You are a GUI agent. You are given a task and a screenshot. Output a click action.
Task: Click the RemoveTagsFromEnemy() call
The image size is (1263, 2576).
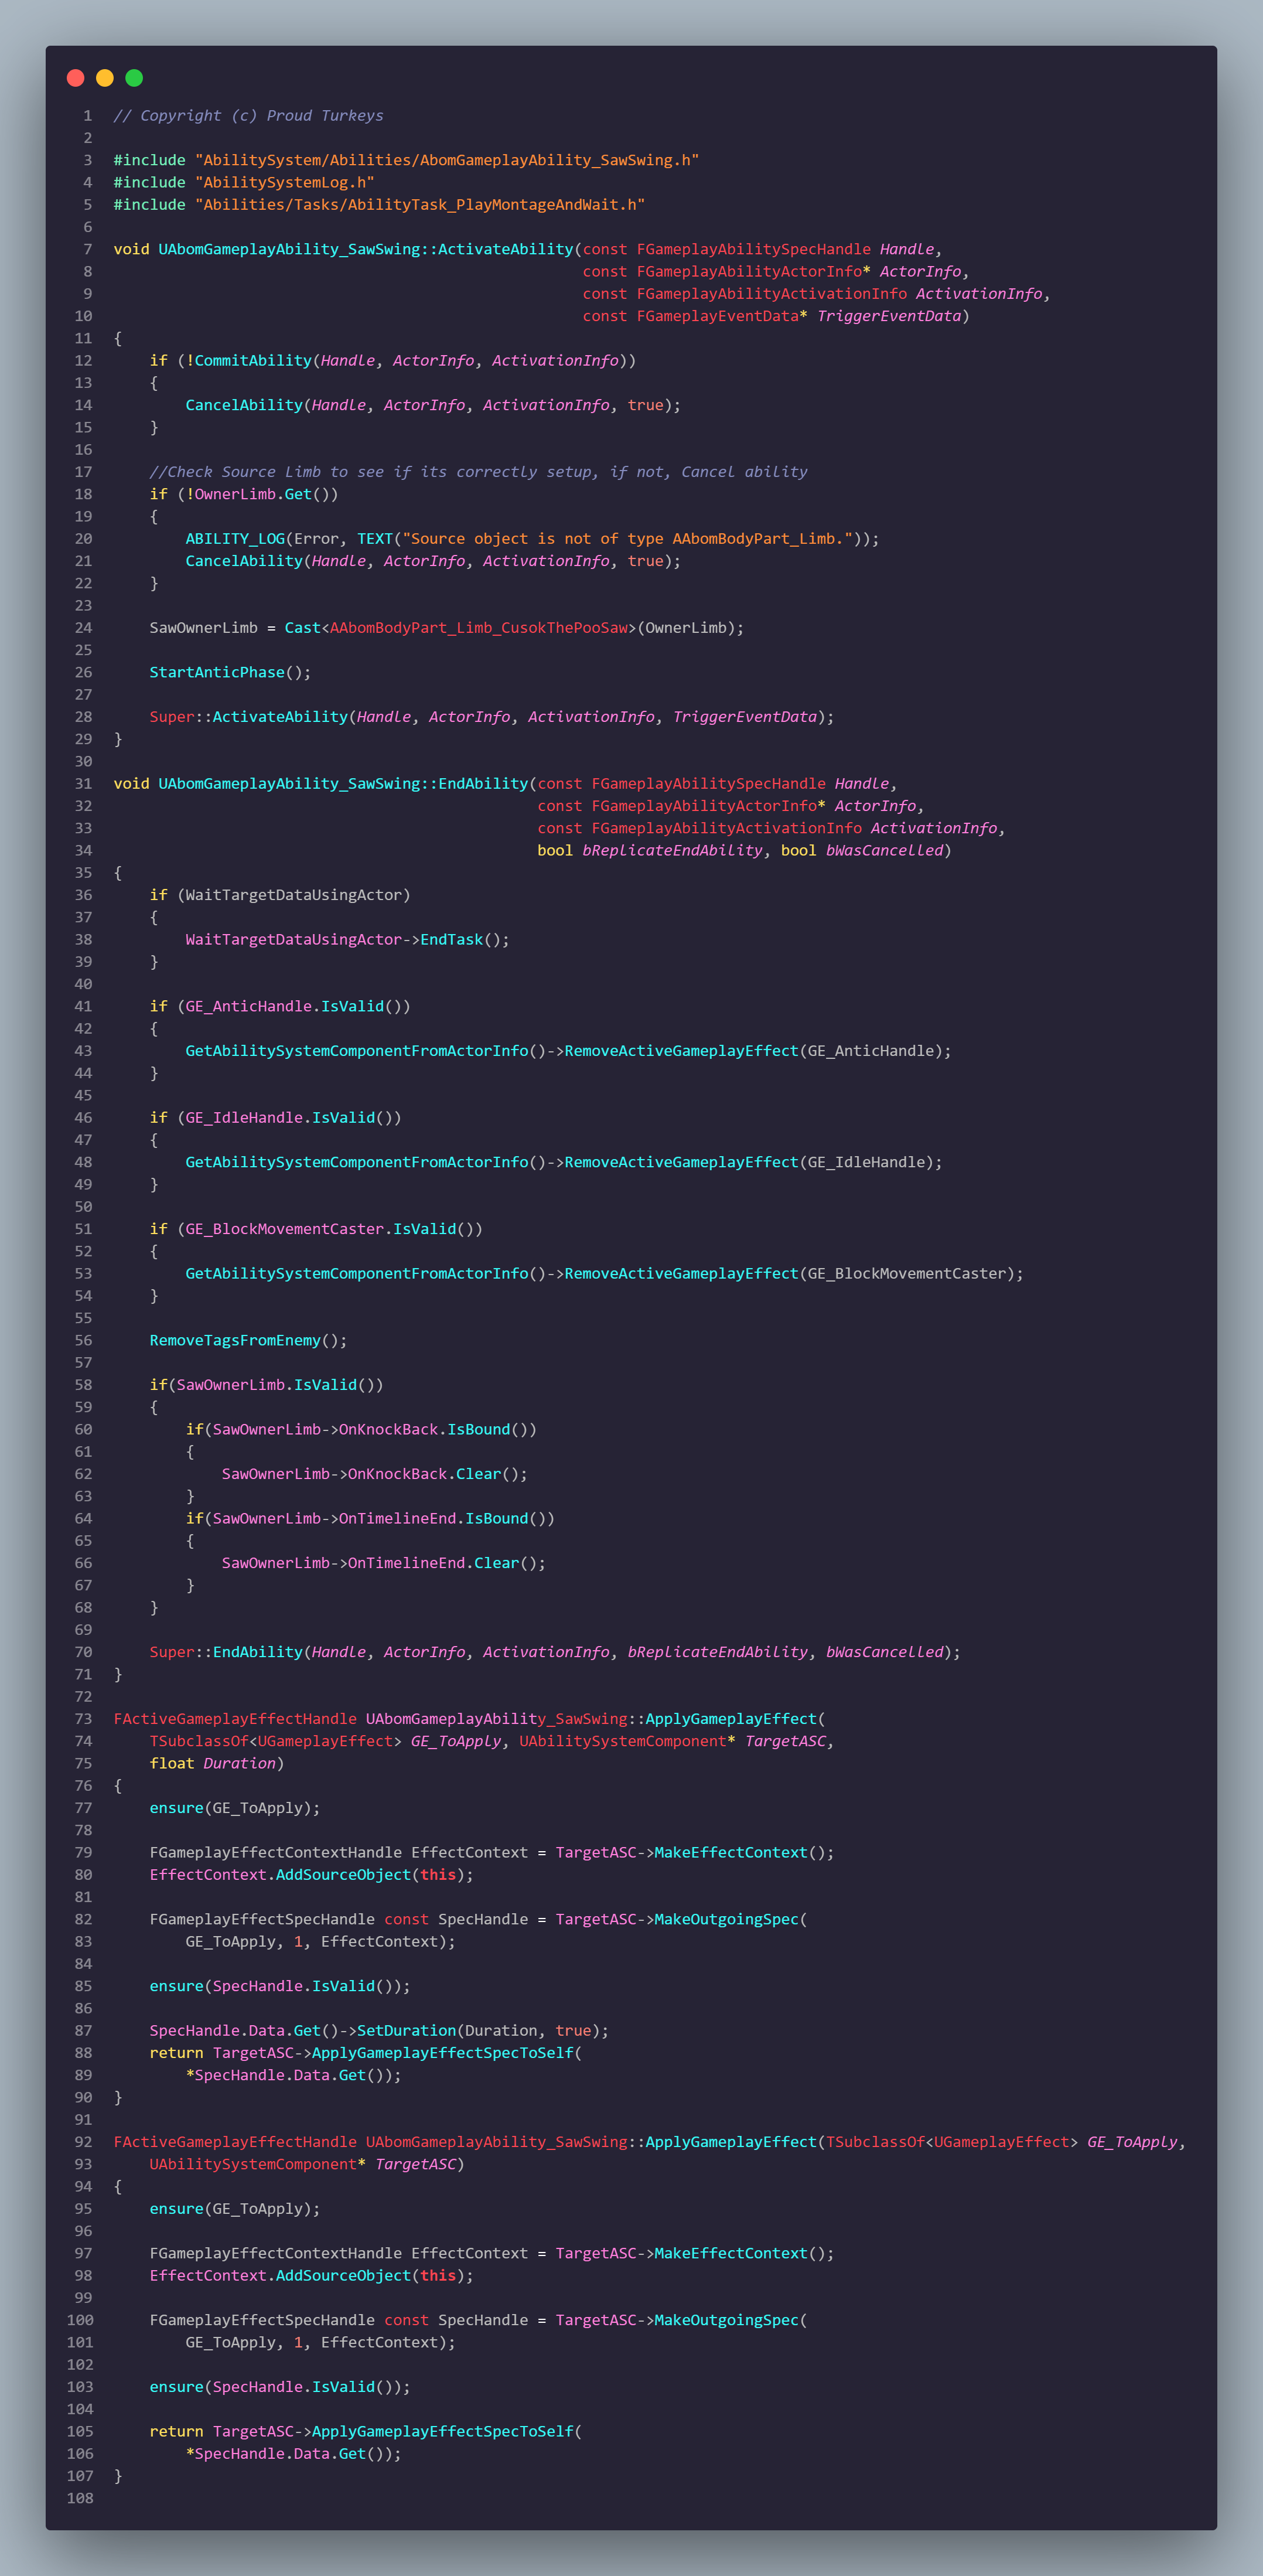(248, 1341)
